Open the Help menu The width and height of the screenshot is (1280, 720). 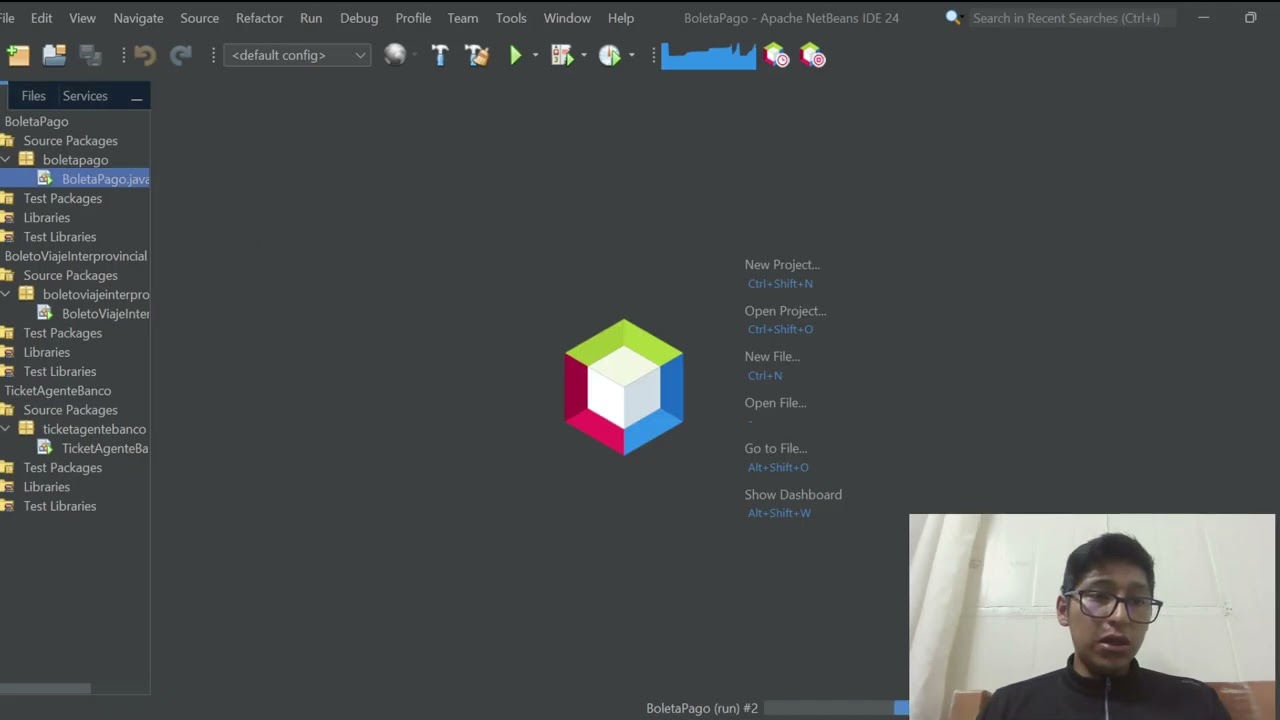[621, 18]
